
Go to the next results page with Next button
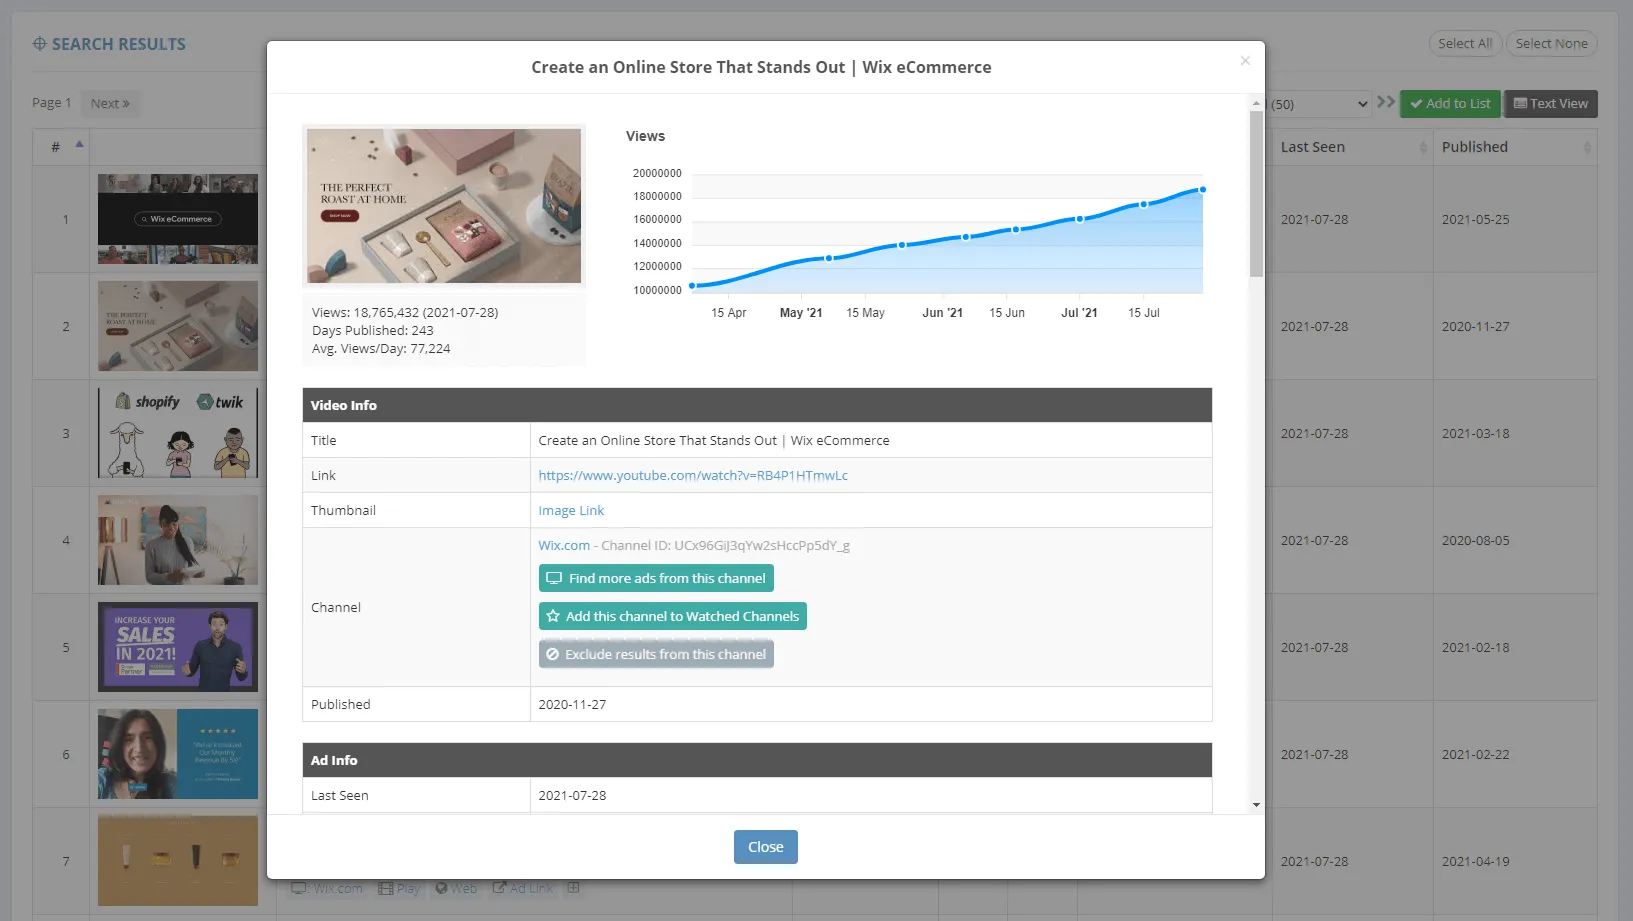(110, 103)
